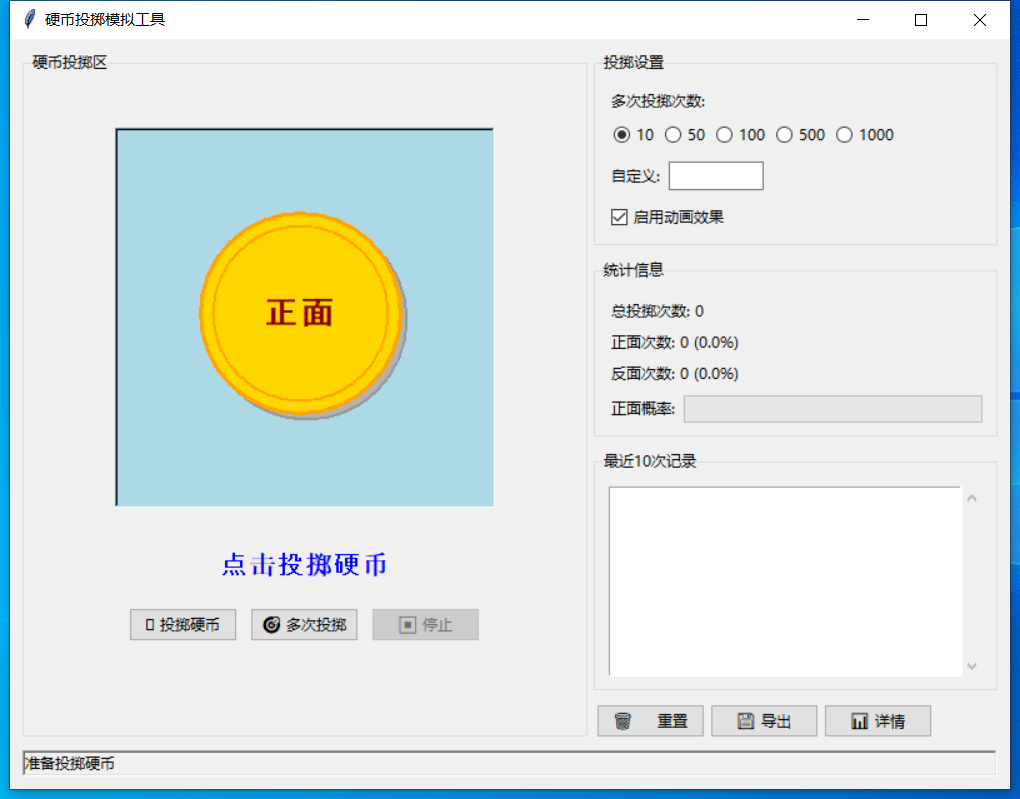The height and width of the screenshot is (799, 1020).
Task: Click the feather app icon in title bar
Action: coord(29,20)
